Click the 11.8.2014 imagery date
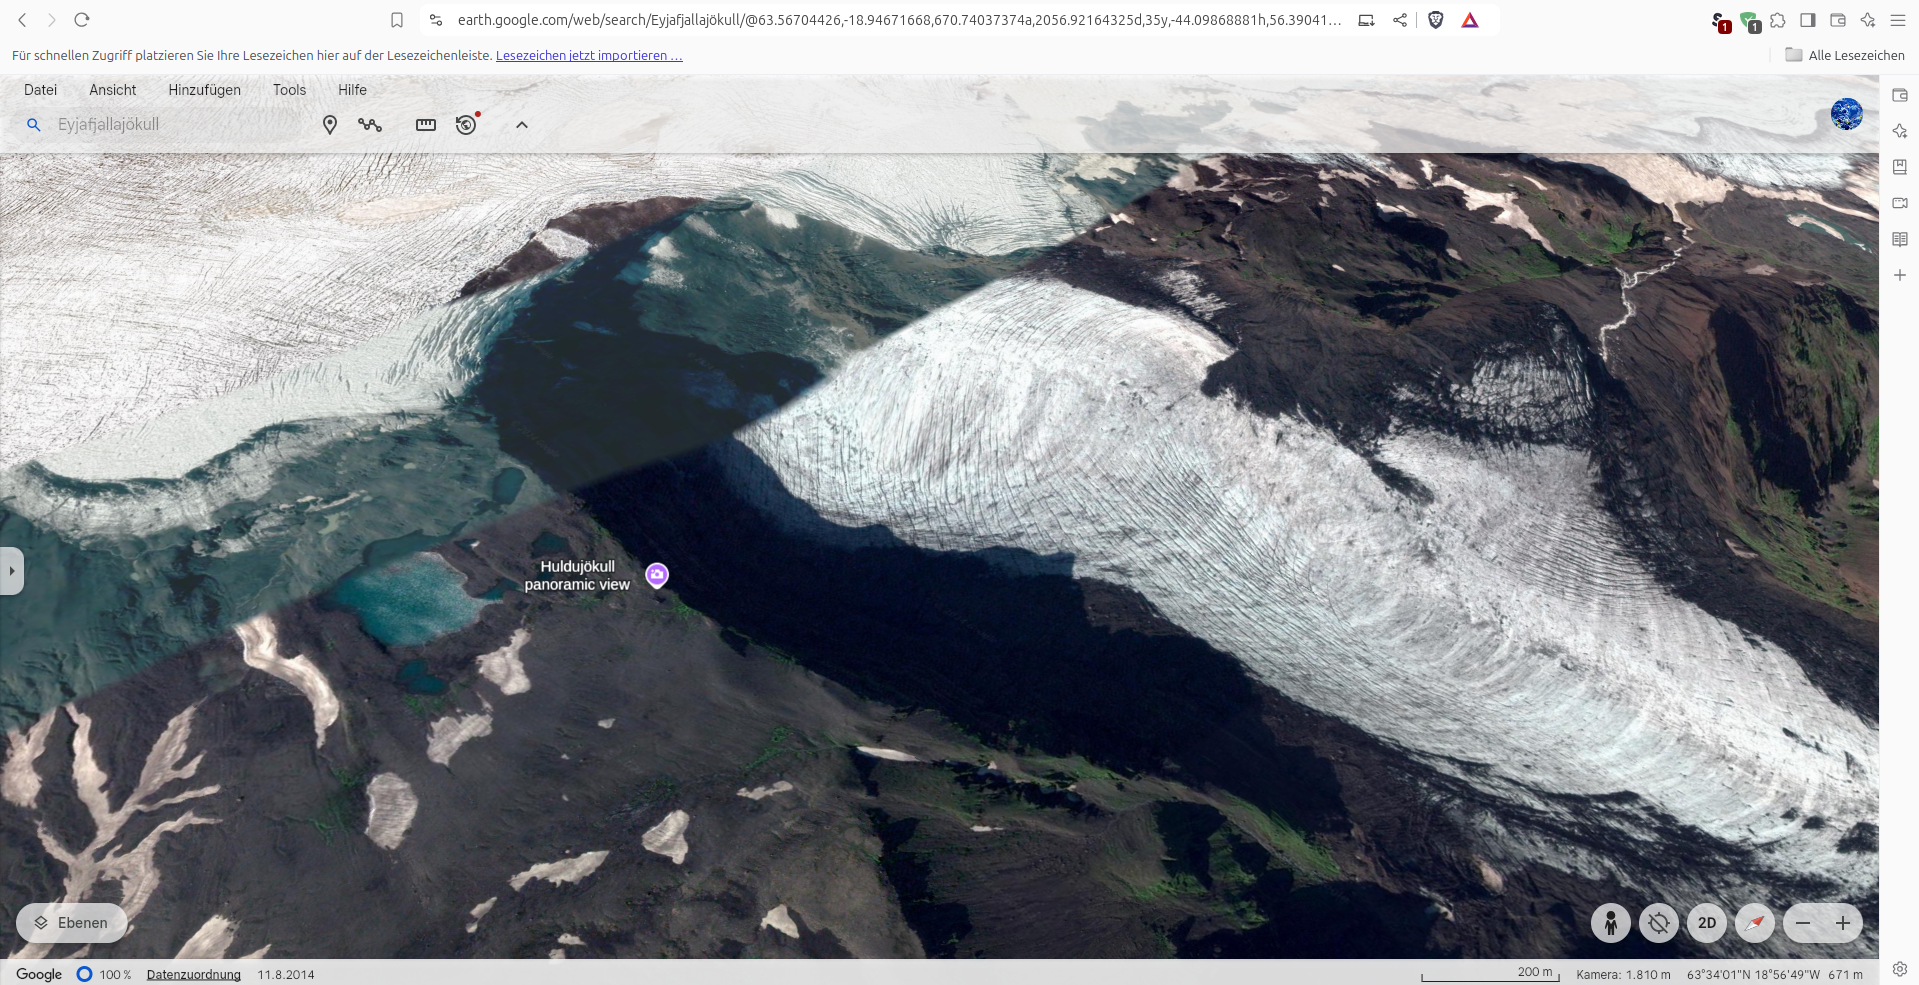 point(286,974)
